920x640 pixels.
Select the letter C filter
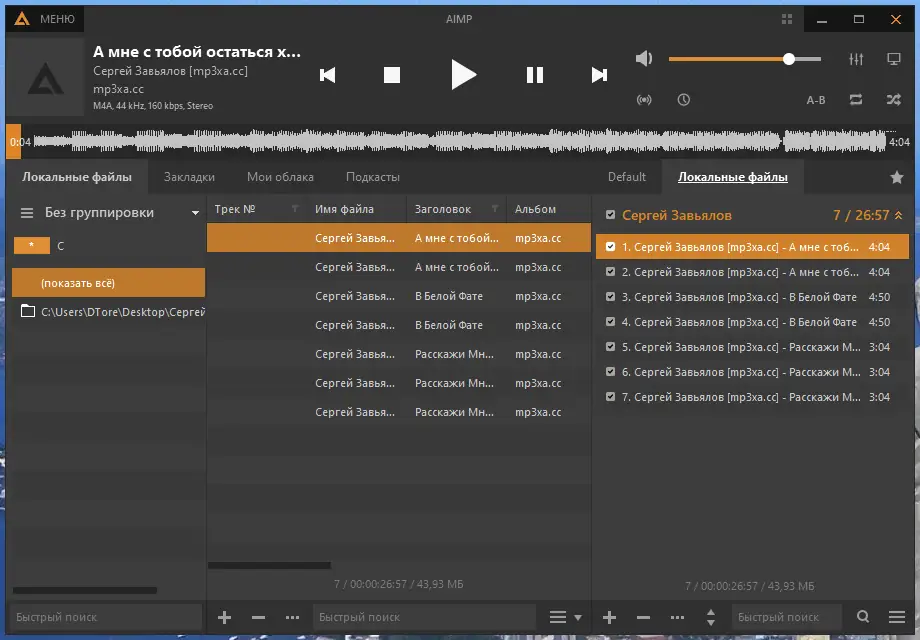[60, 246]
